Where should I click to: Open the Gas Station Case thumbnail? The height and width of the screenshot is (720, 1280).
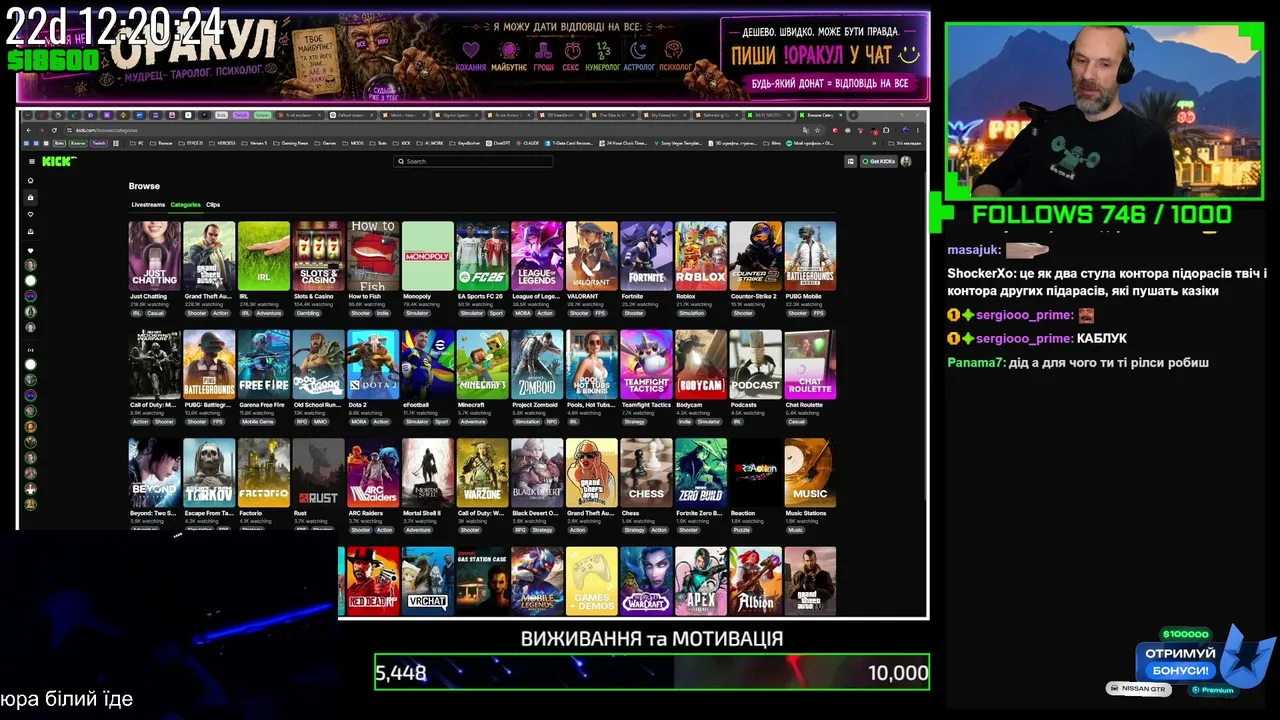coord(482,581)
